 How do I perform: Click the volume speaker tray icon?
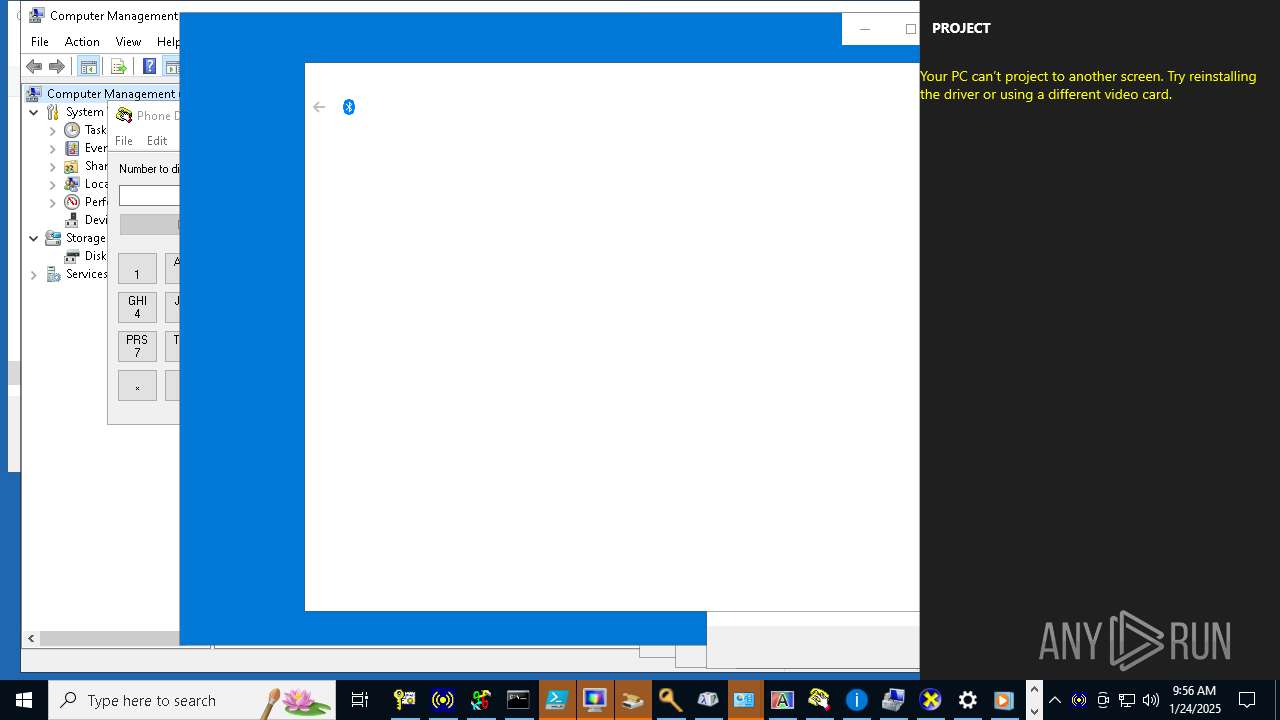(x=1151, y=700)
